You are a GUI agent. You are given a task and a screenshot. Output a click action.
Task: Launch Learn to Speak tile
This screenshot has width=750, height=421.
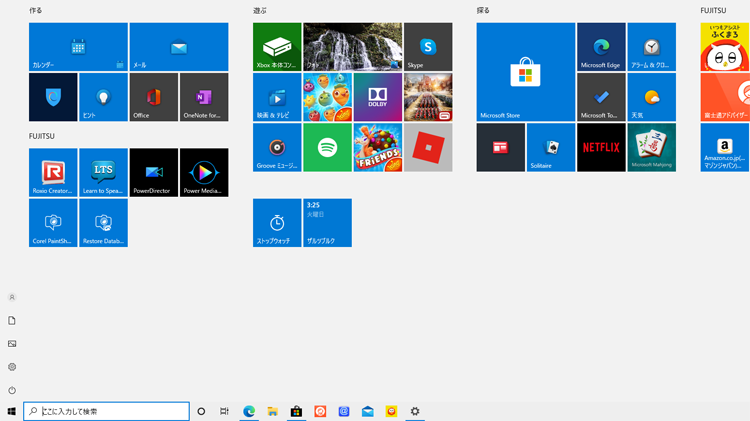point(103,173)
